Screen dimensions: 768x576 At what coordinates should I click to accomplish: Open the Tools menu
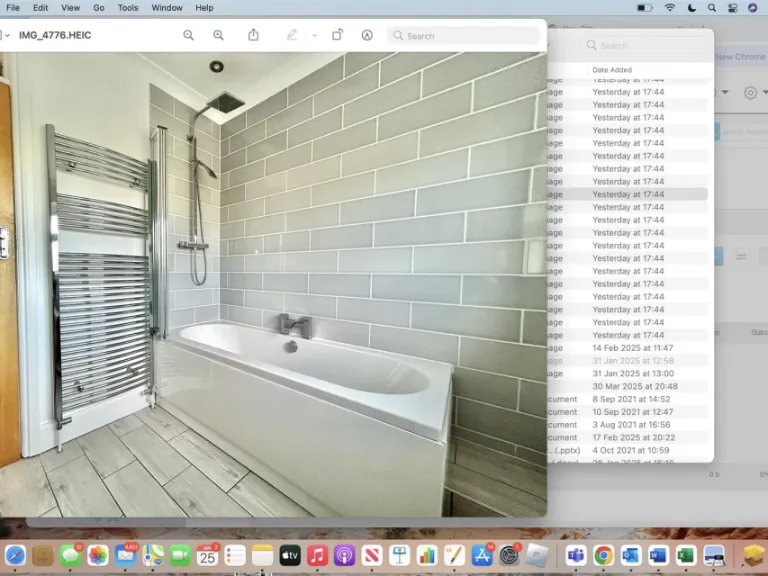(x=128, y=8)
